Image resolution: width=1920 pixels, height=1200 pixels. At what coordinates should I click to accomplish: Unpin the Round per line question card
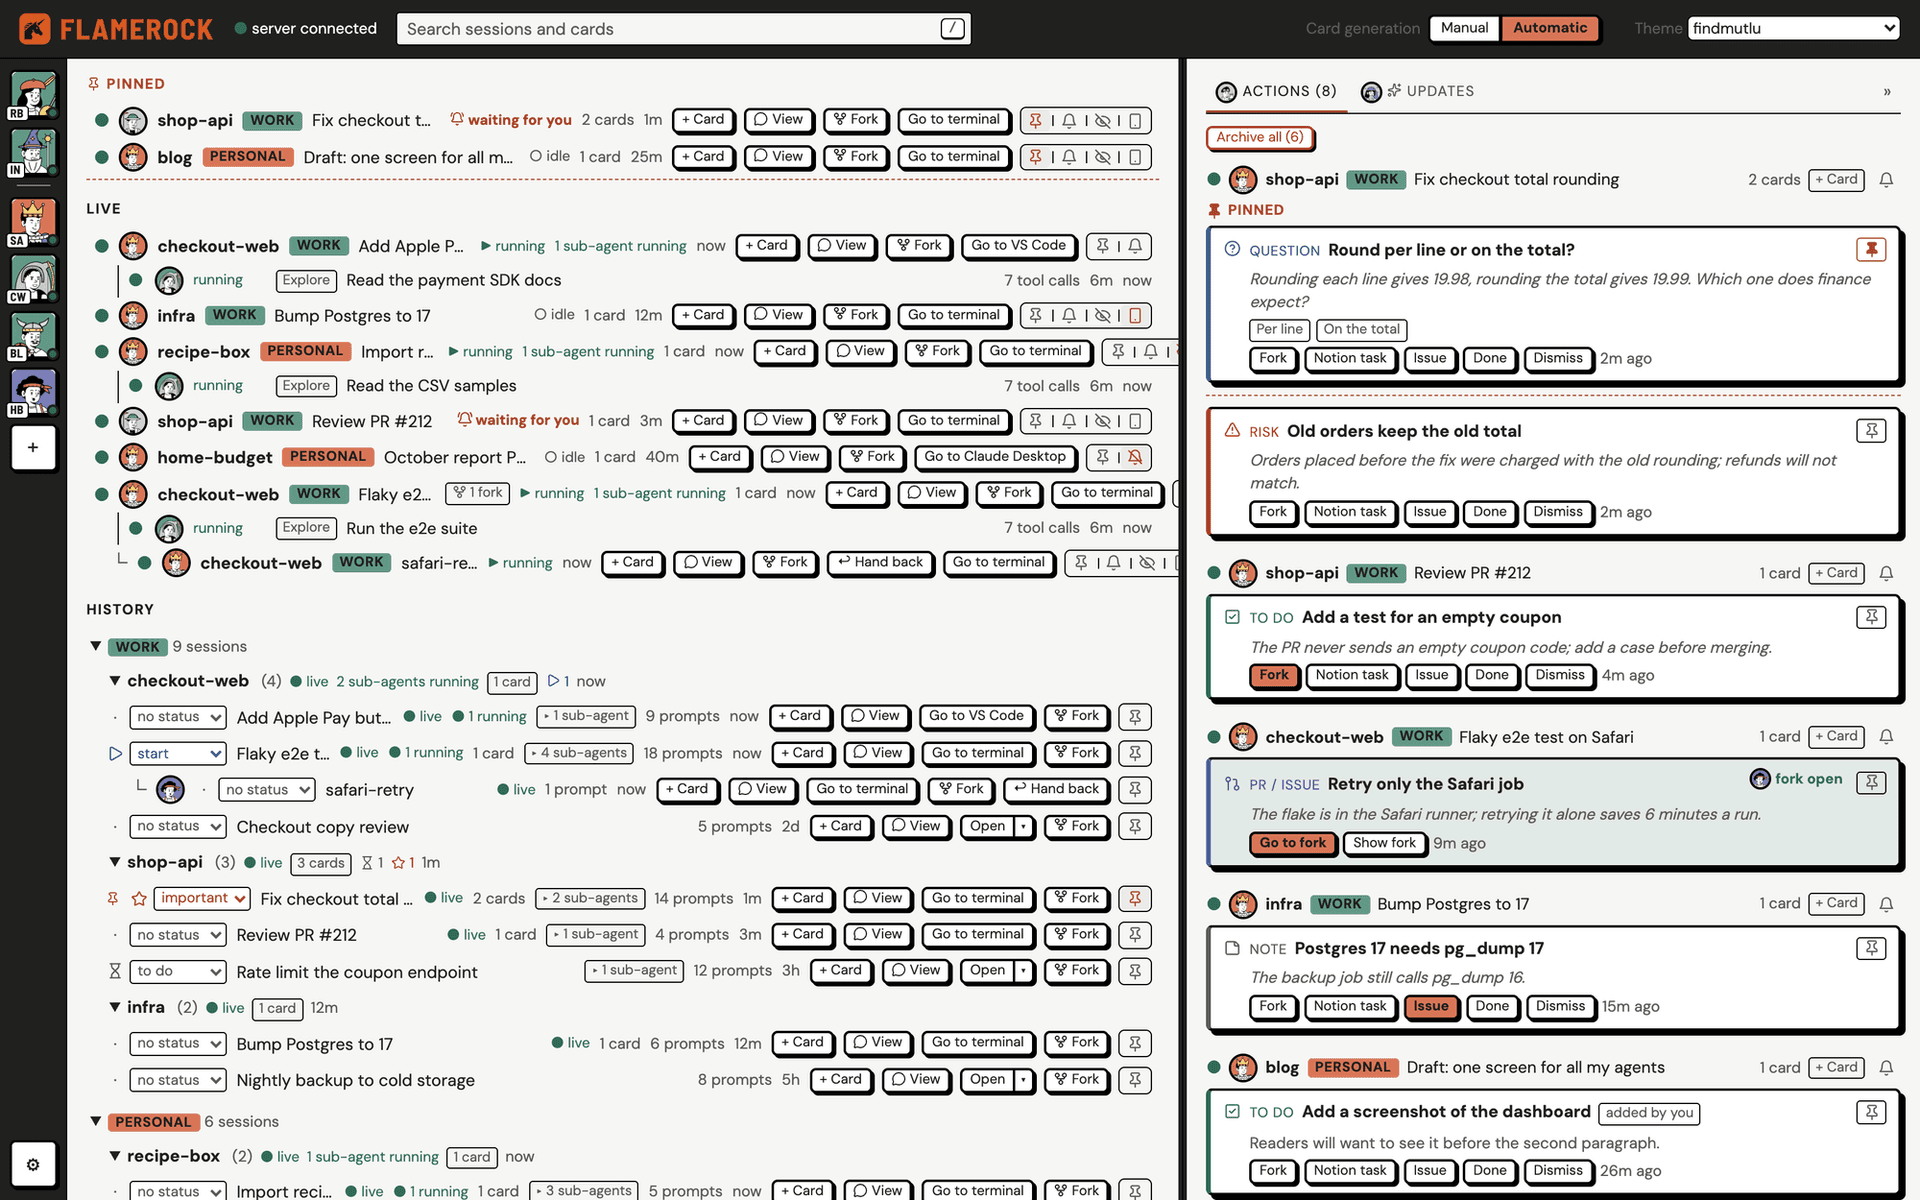point(1871,249)
